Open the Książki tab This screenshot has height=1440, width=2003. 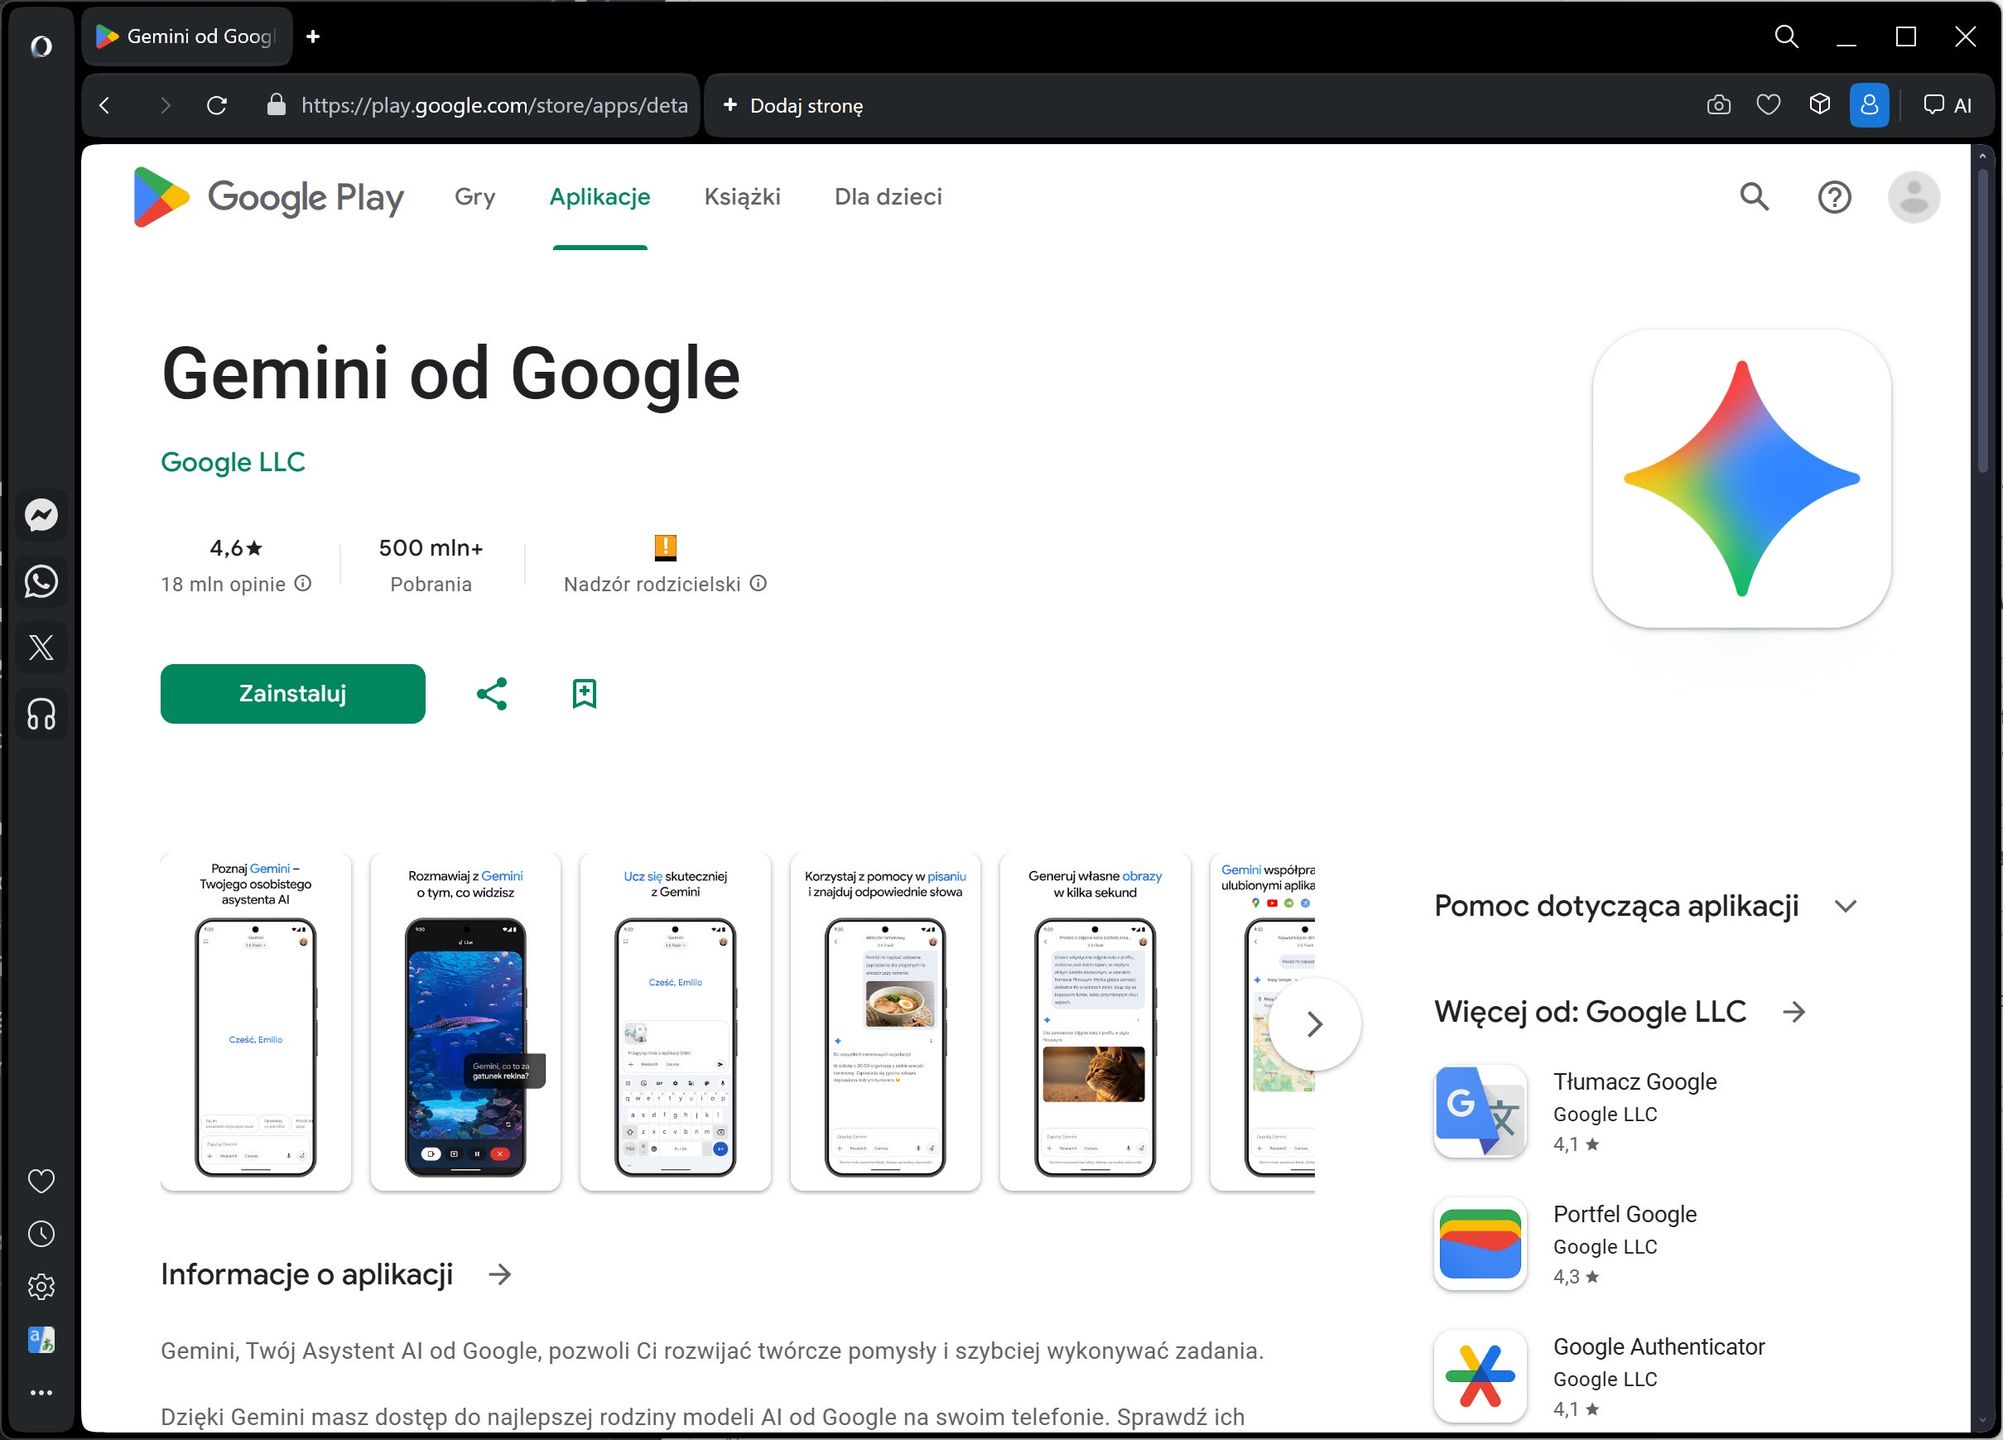pyautogui.click(x=743, y=197)
